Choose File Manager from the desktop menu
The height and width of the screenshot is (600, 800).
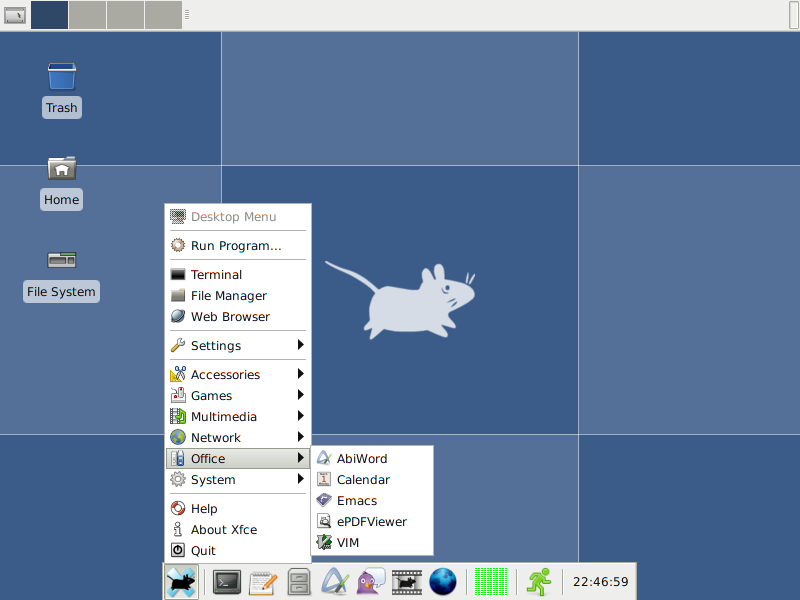click(x=238, y=295)
